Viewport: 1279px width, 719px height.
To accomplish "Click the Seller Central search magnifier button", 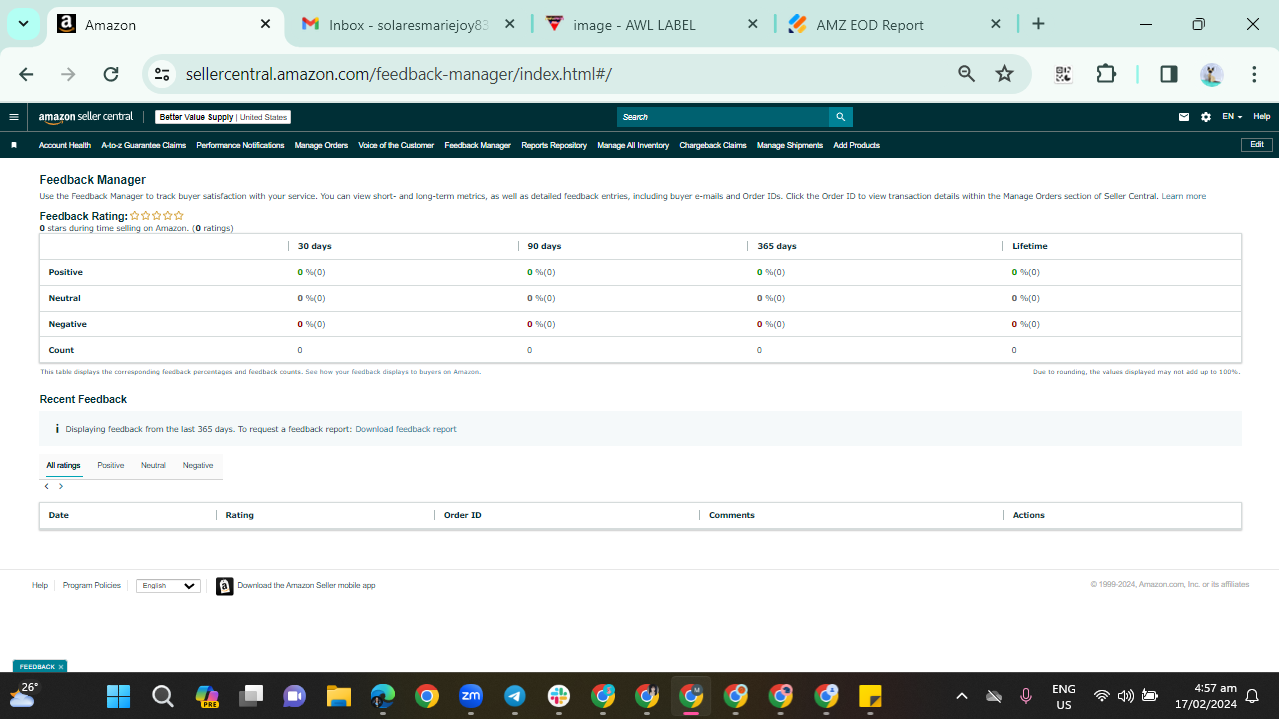I will point(841,117).
